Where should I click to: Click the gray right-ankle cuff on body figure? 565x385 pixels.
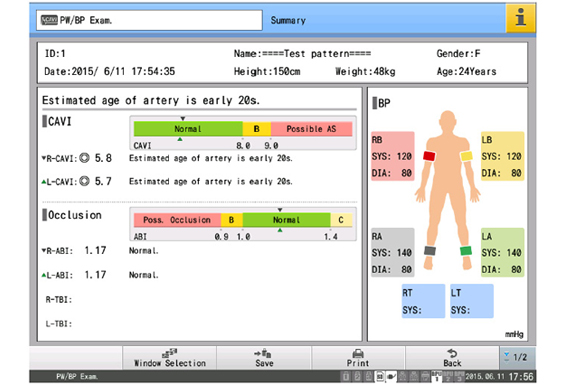[430, 251]
